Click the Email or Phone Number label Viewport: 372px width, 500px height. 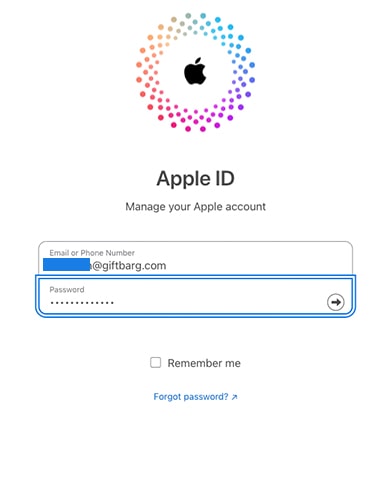[92, 253]
